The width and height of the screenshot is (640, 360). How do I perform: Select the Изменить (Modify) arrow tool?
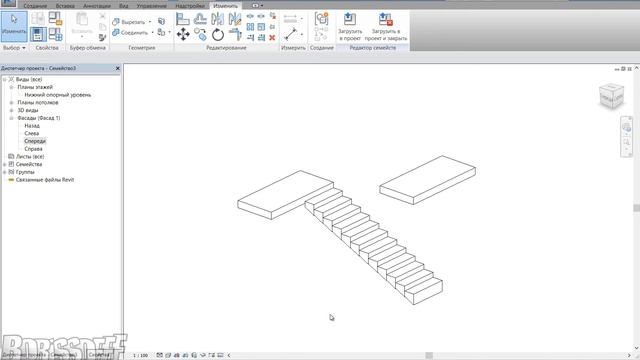(x=14, y=26)
